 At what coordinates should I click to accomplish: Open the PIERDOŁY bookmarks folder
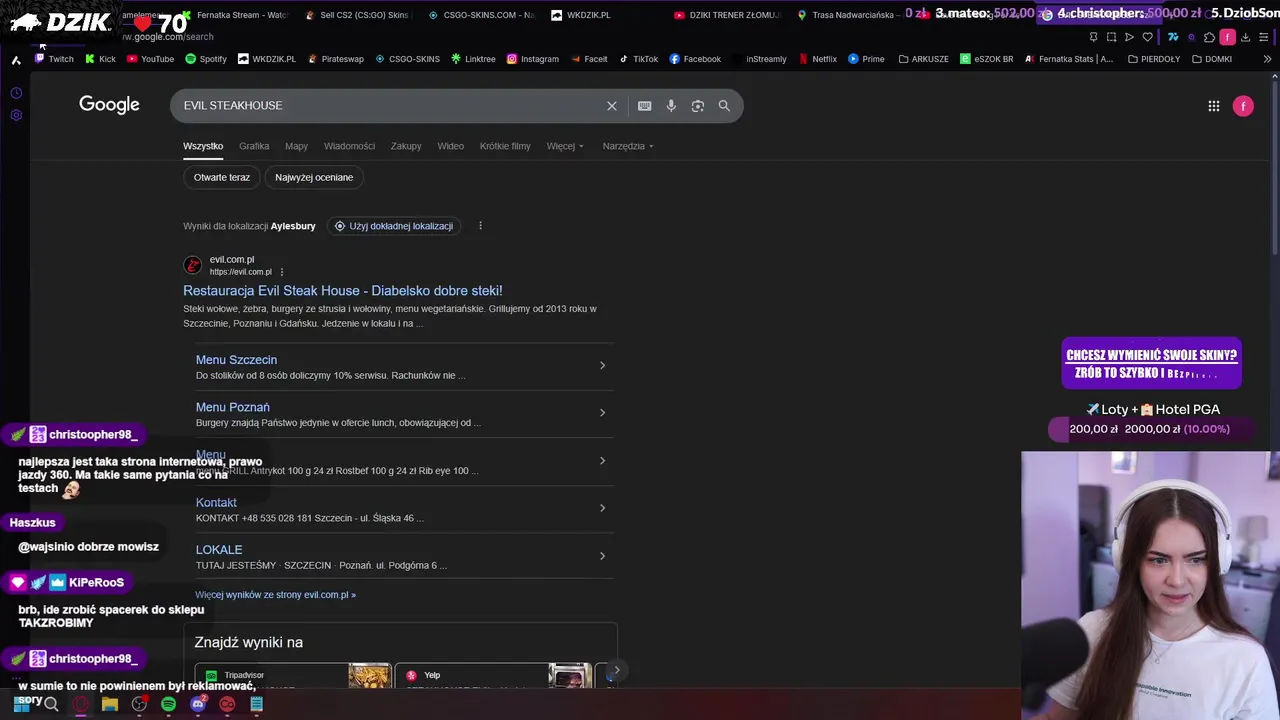(x=1153, y=59)
